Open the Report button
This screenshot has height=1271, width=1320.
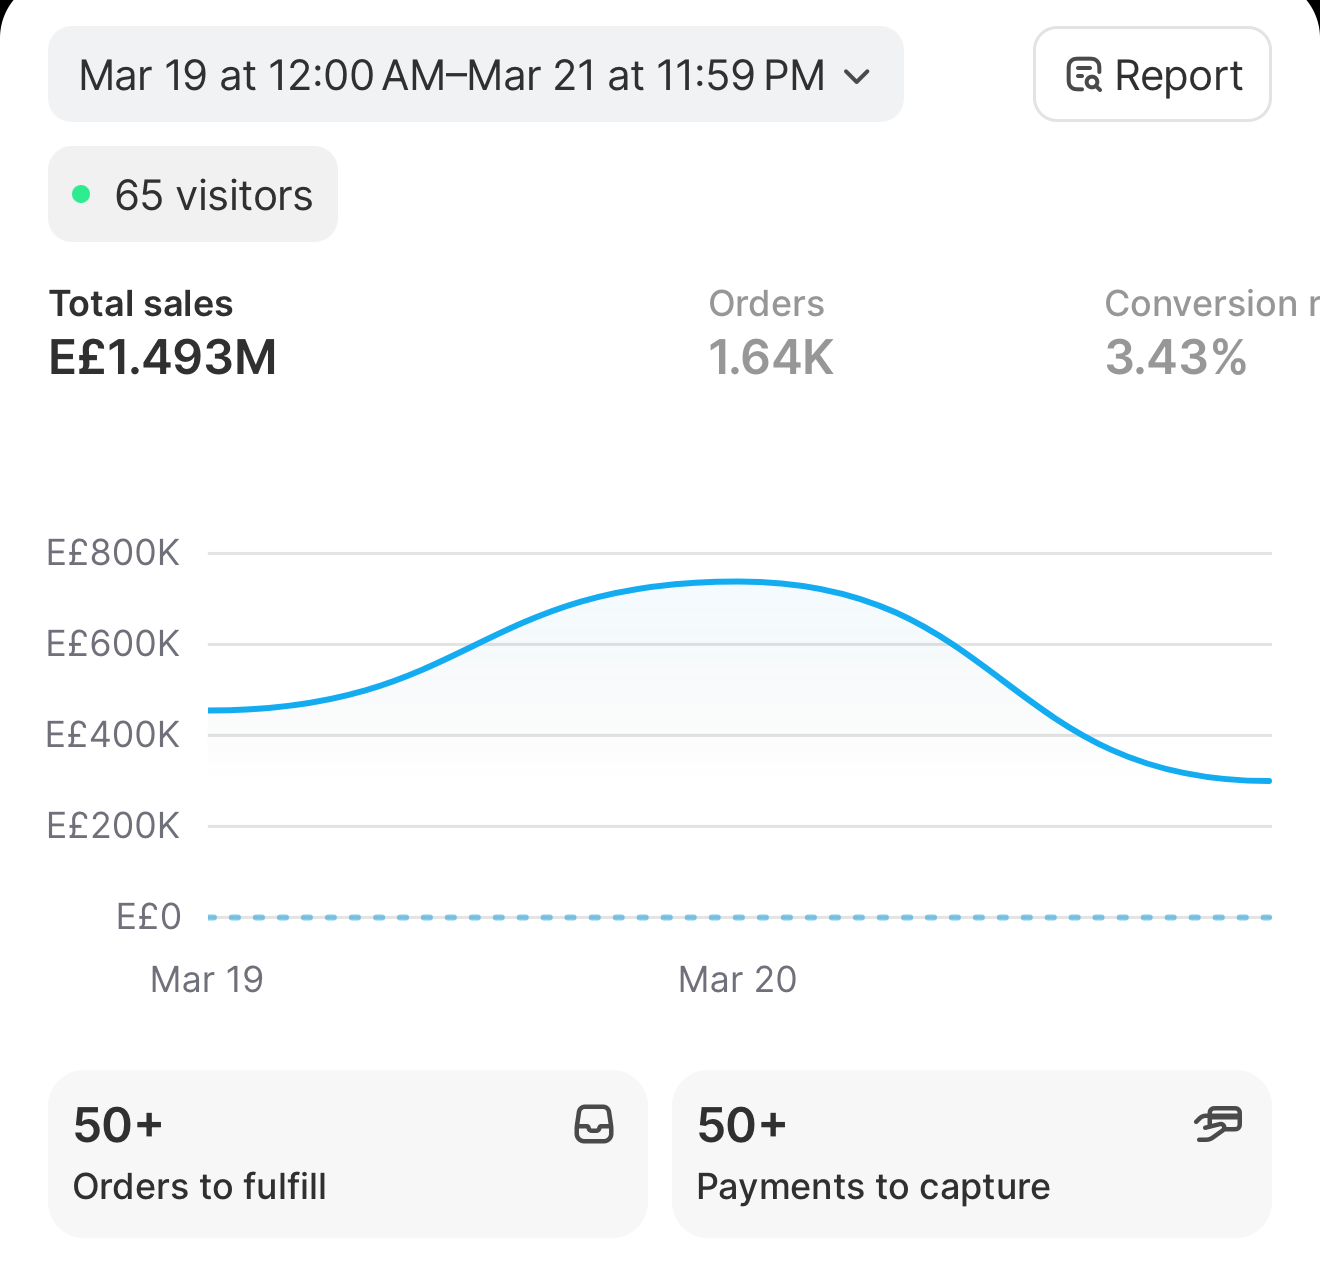point(1152,75)
